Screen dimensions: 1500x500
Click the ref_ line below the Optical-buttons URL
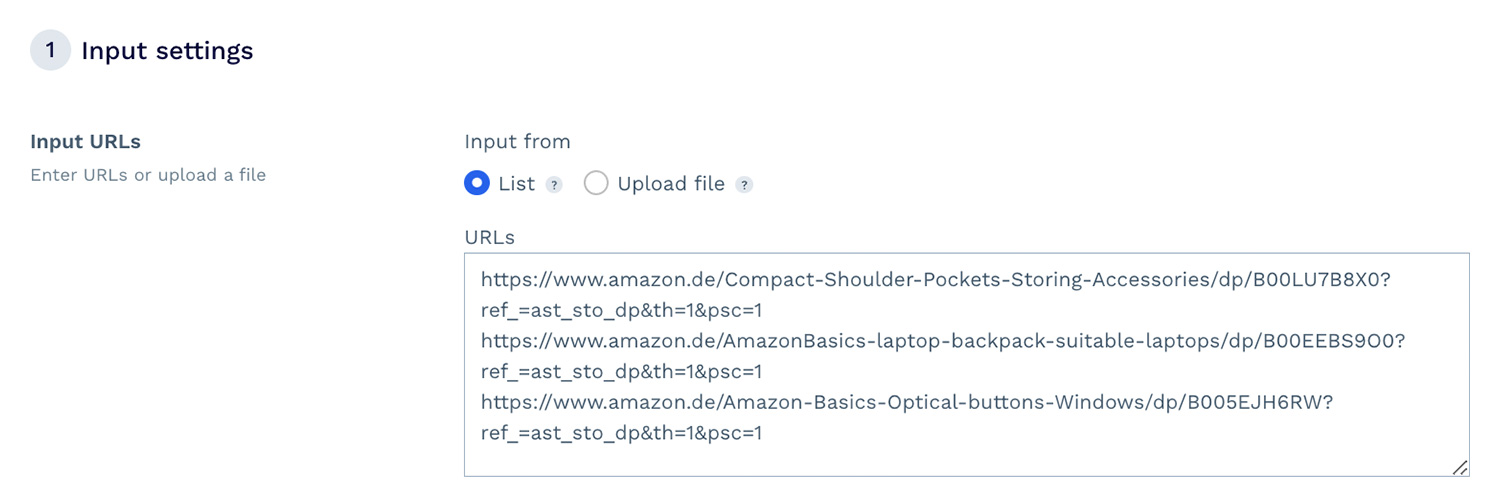621,433
